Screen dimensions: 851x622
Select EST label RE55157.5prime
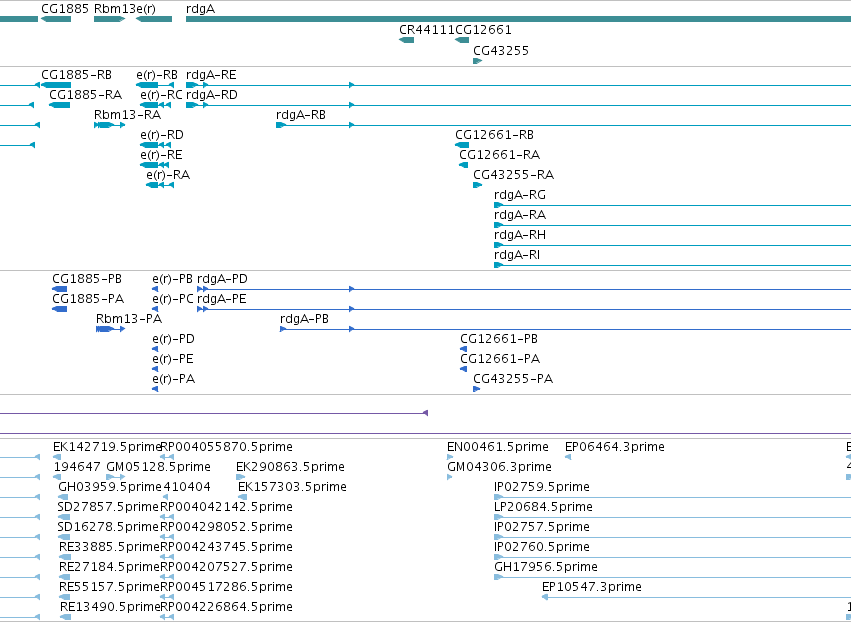point(110,588)
